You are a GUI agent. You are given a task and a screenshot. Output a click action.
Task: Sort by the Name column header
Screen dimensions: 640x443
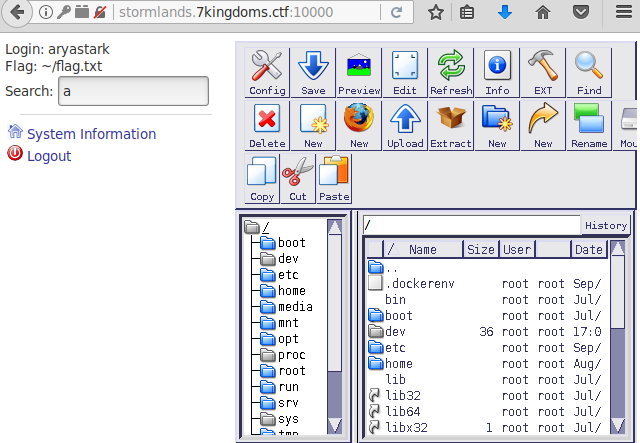(x=423, y=249)
